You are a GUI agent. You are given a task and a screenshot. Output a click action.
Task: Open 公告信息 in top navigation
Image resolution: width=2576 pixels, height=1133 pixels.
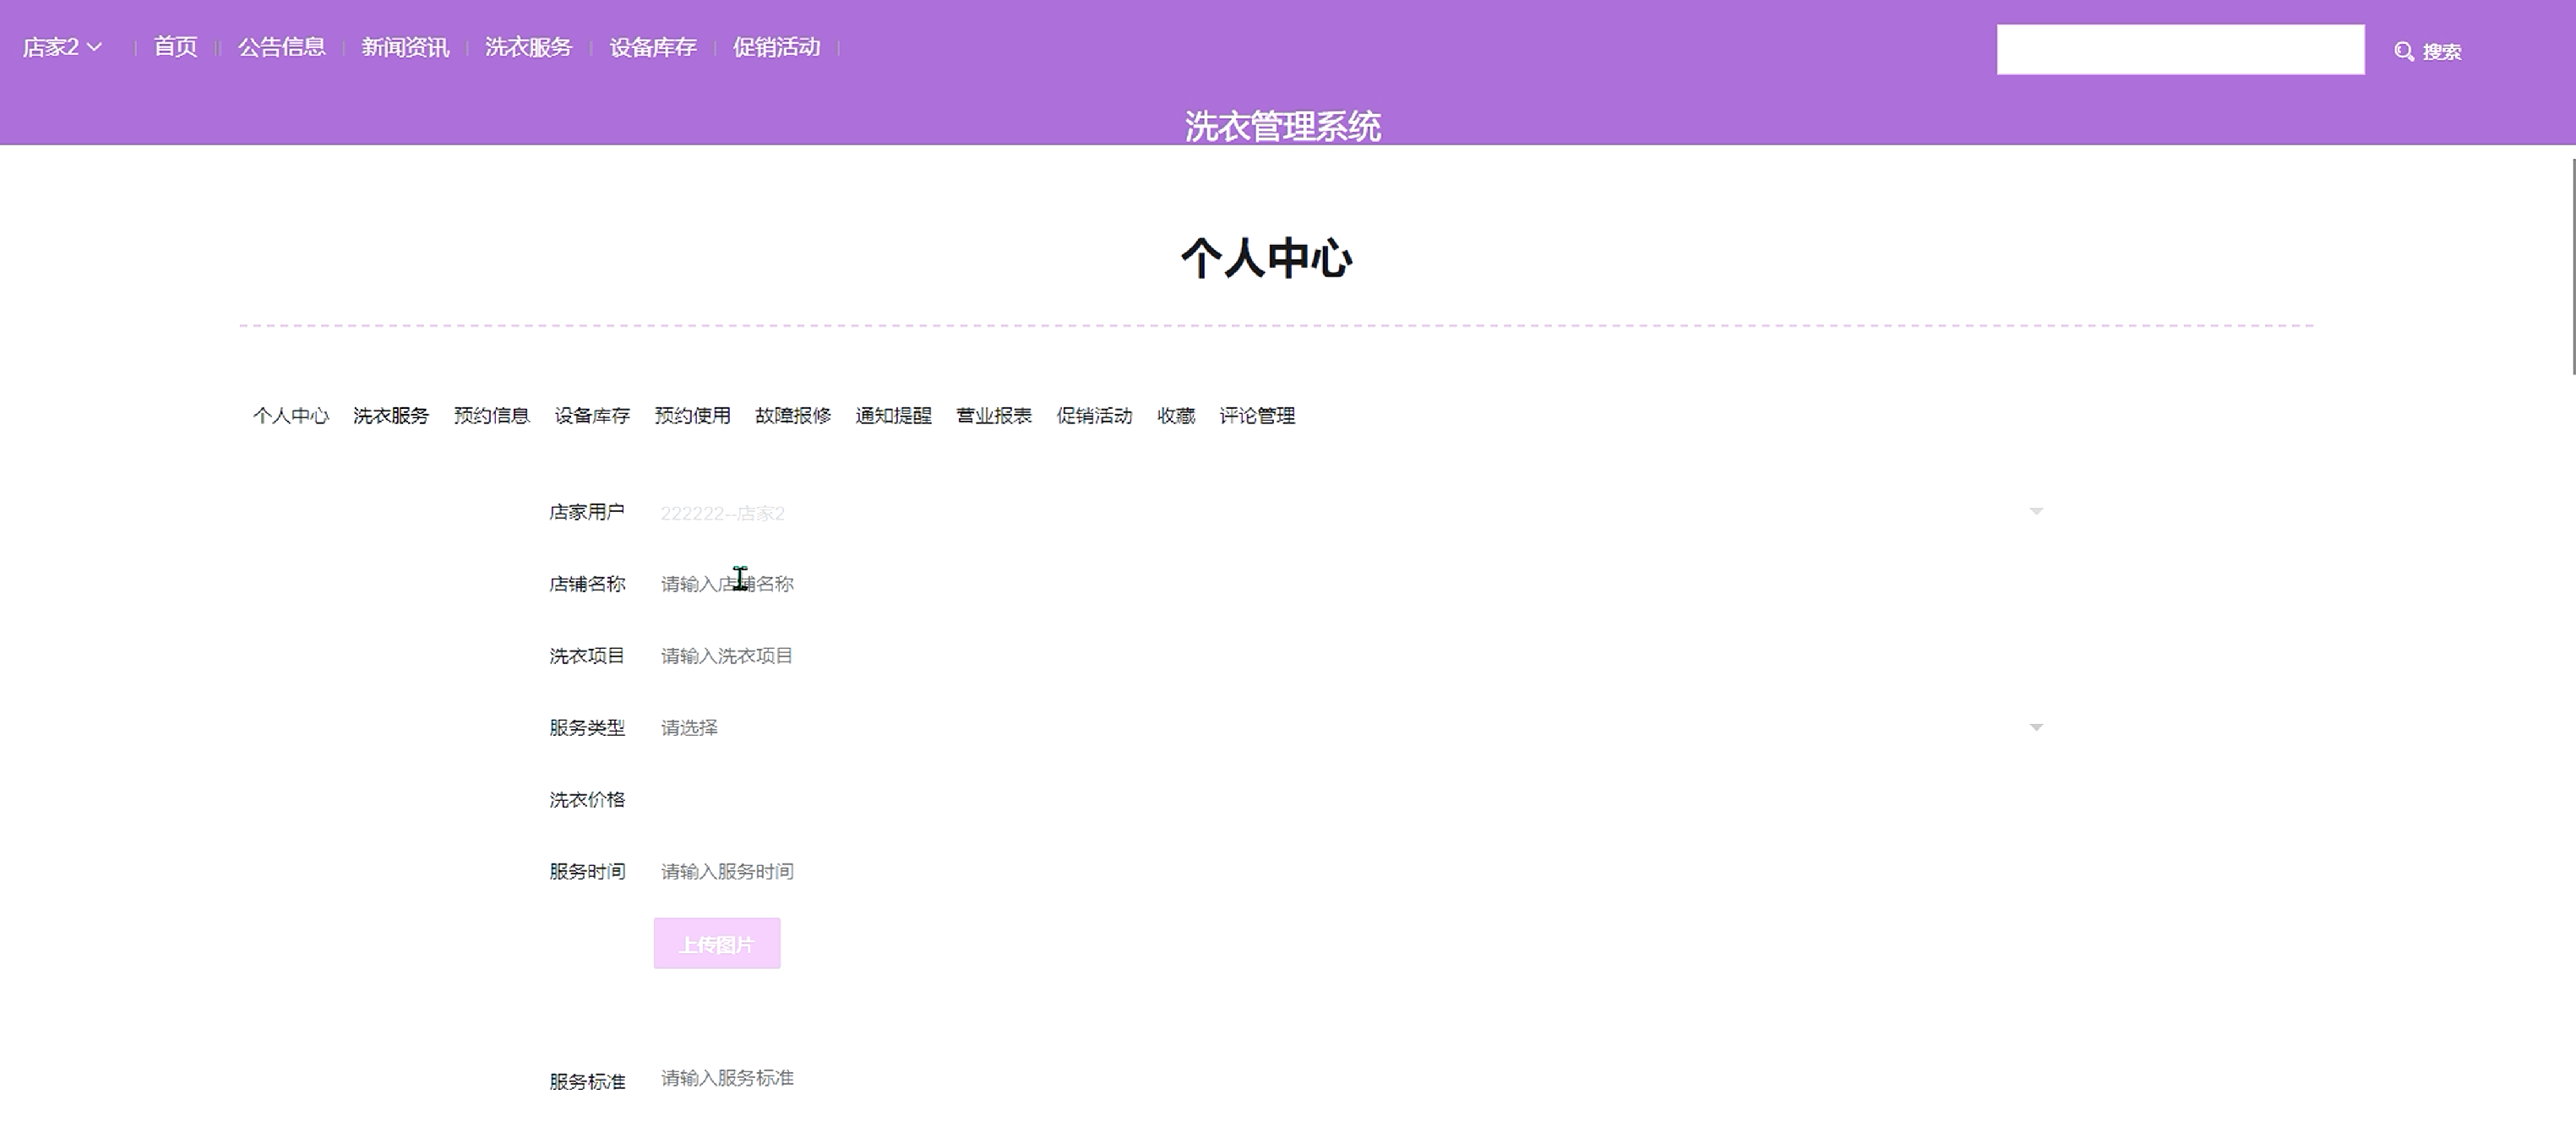tap(281, 47)
